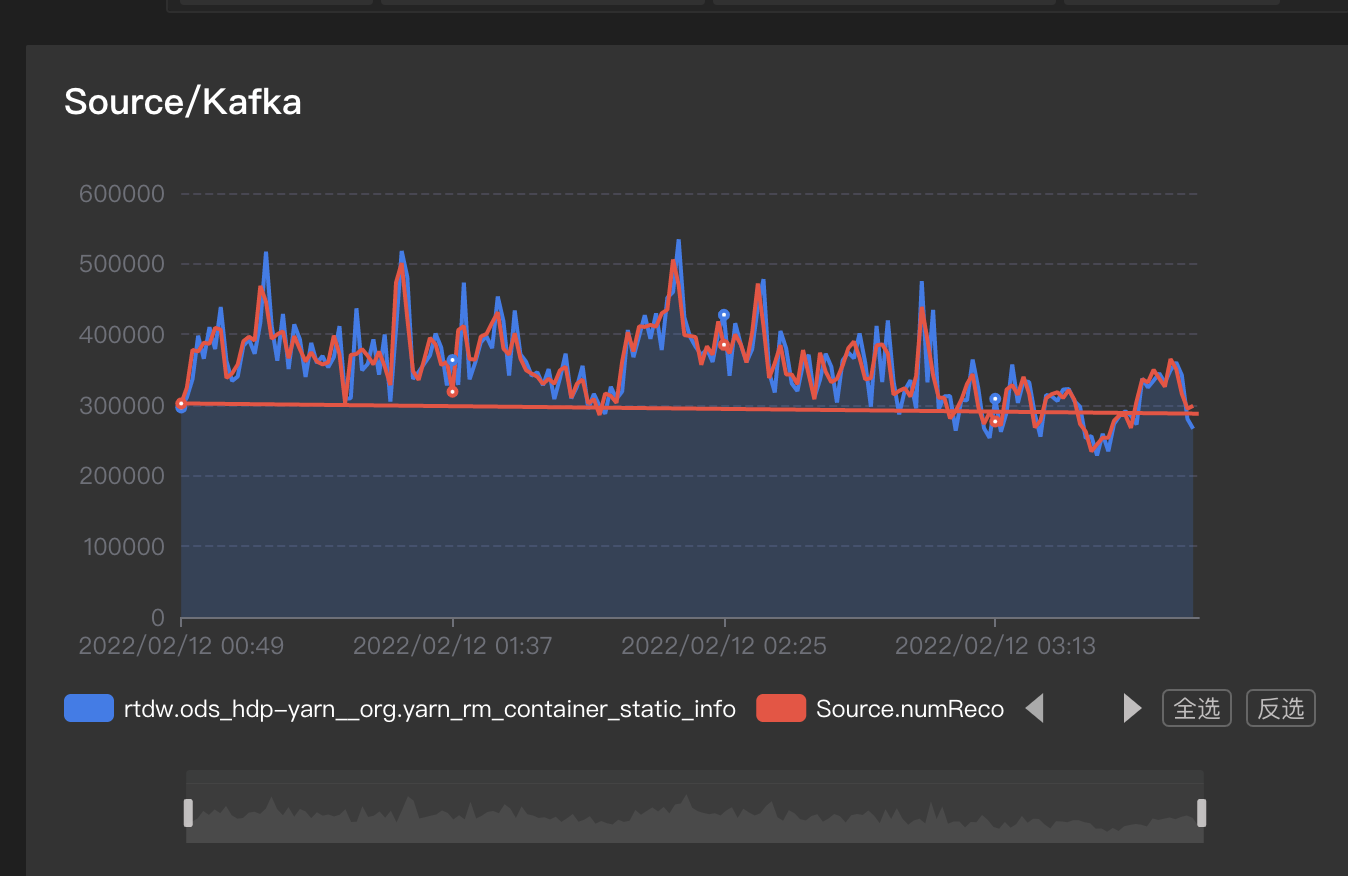This screenshot has height=876, width=1348.
Task: Click the Source/Kafka chart title
Action: click(183, 101)
